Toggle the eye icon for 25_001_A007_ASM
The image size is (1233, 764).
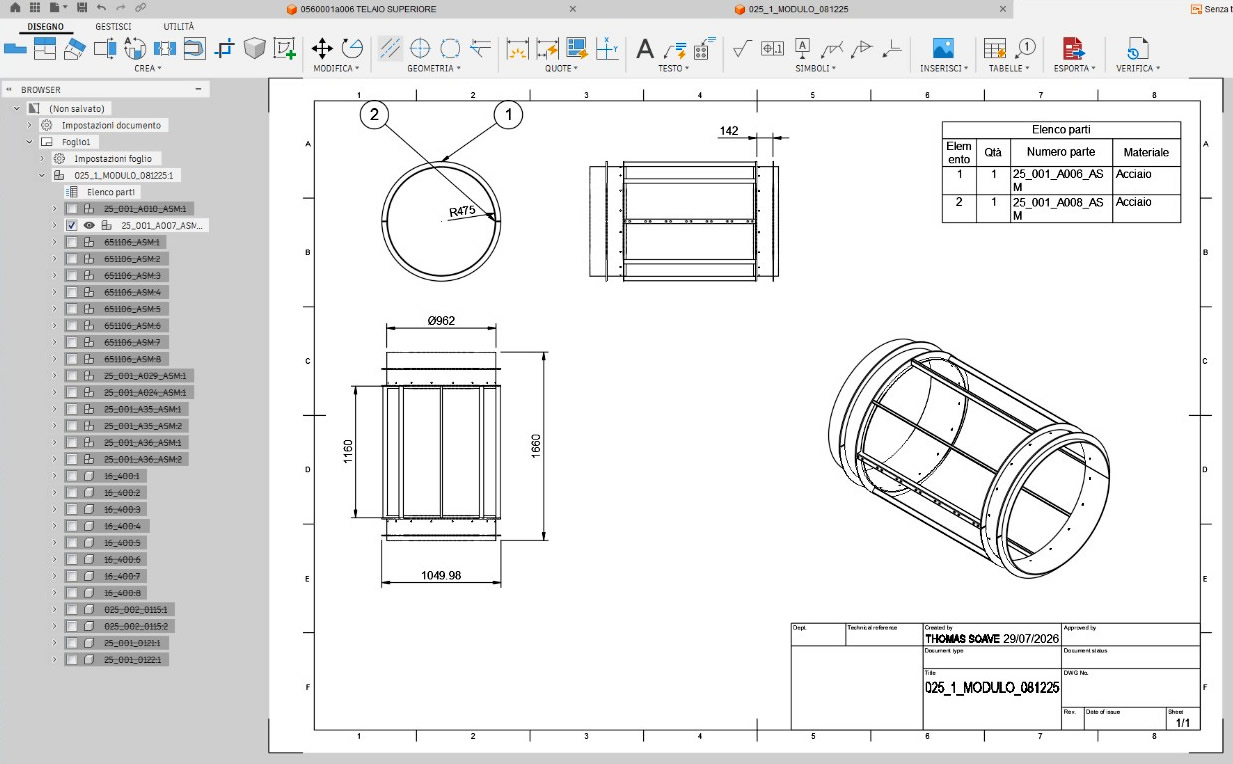[x=89, y=226]
